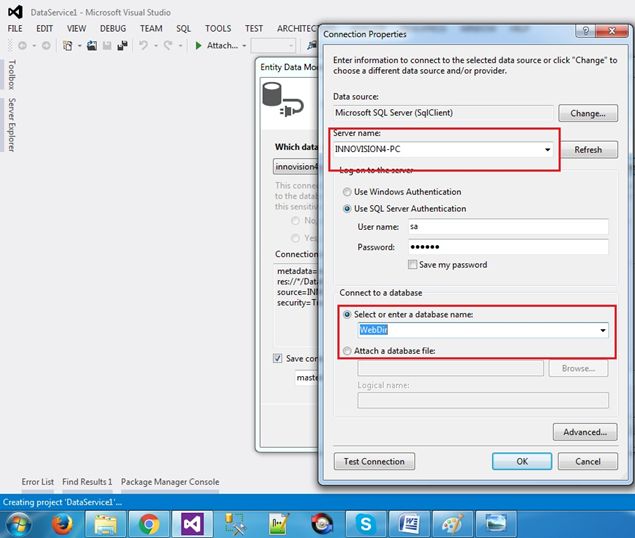
Task: Choose Select or enter a database name option
Action: pos(347,314)
